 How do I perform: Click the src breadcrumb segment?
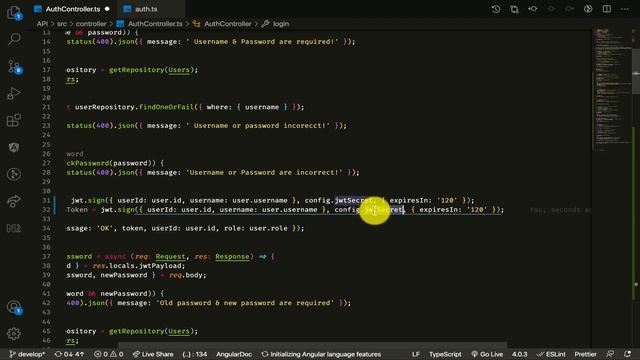pos(62,24)
